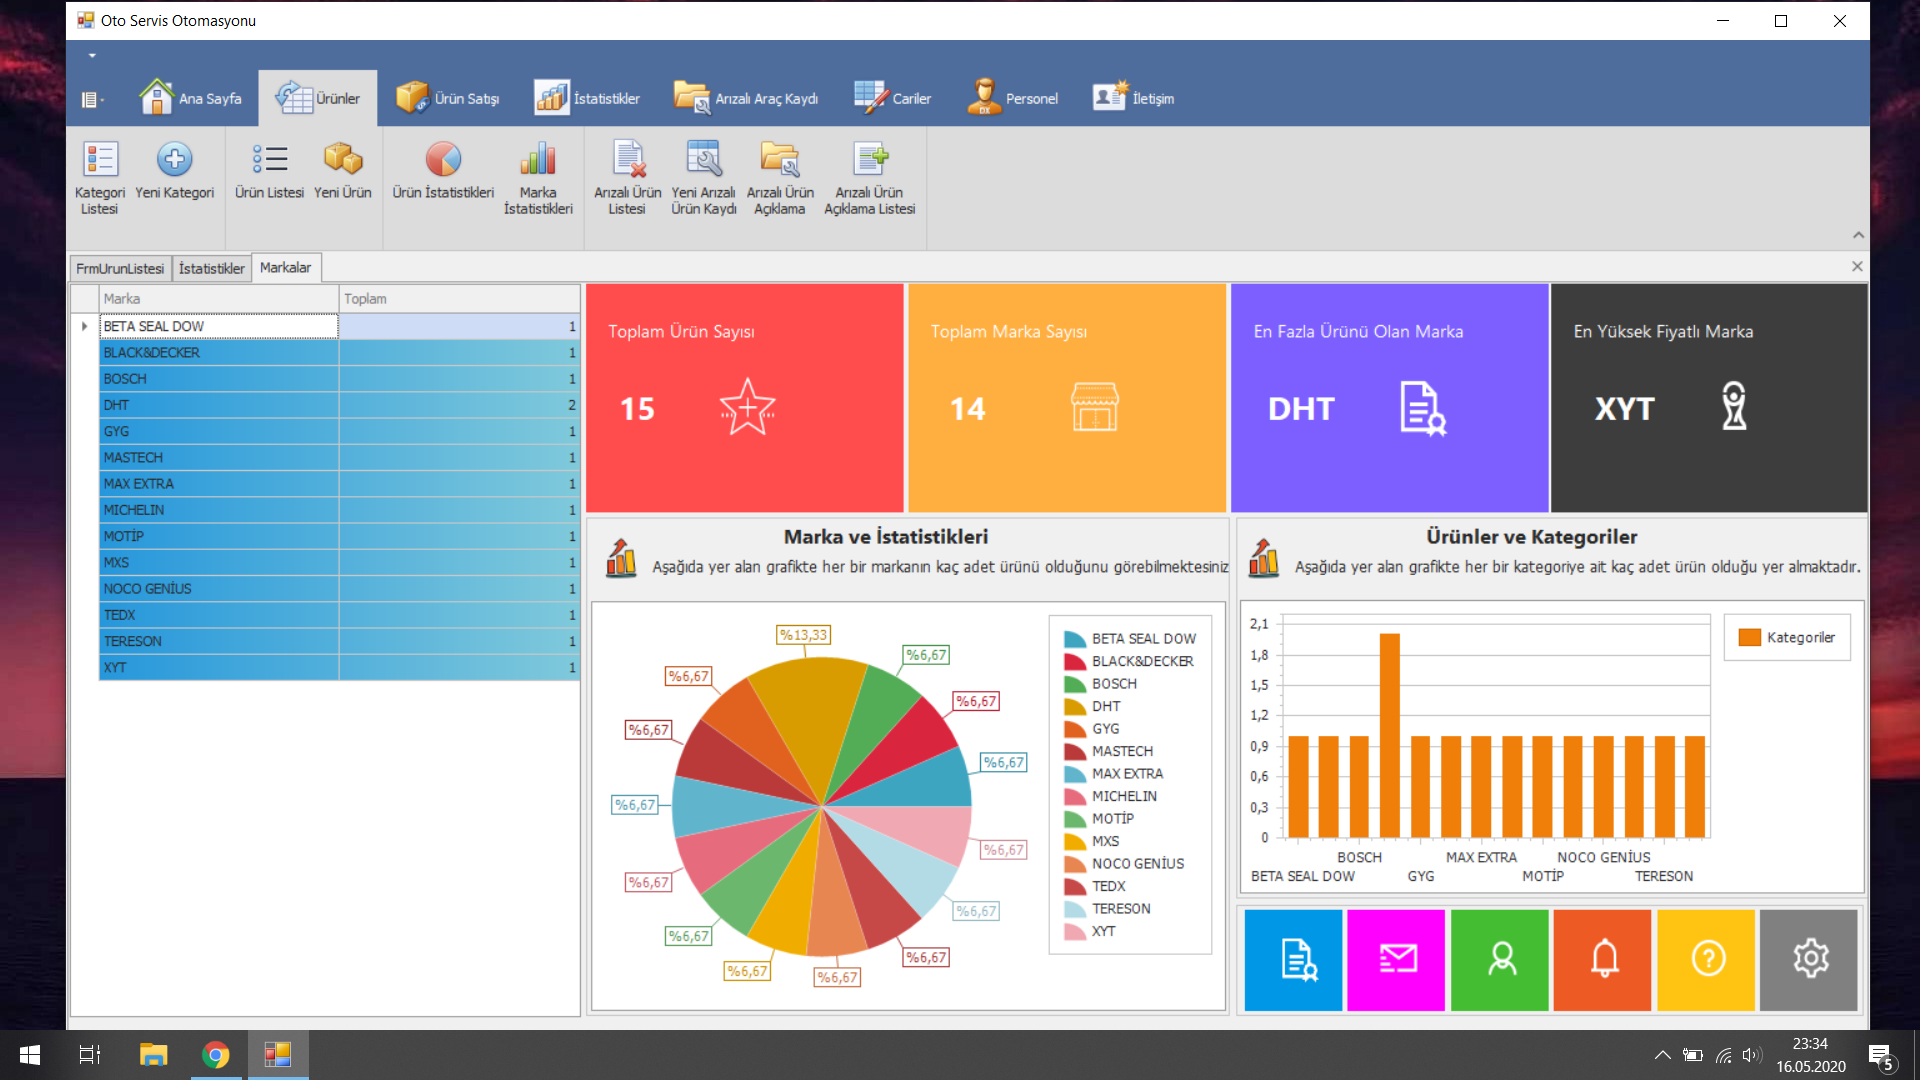This screenshot has height=1080, width=1920.
Task: Click the Kategoriler orange legend swatch
Action: [1749, 637]
